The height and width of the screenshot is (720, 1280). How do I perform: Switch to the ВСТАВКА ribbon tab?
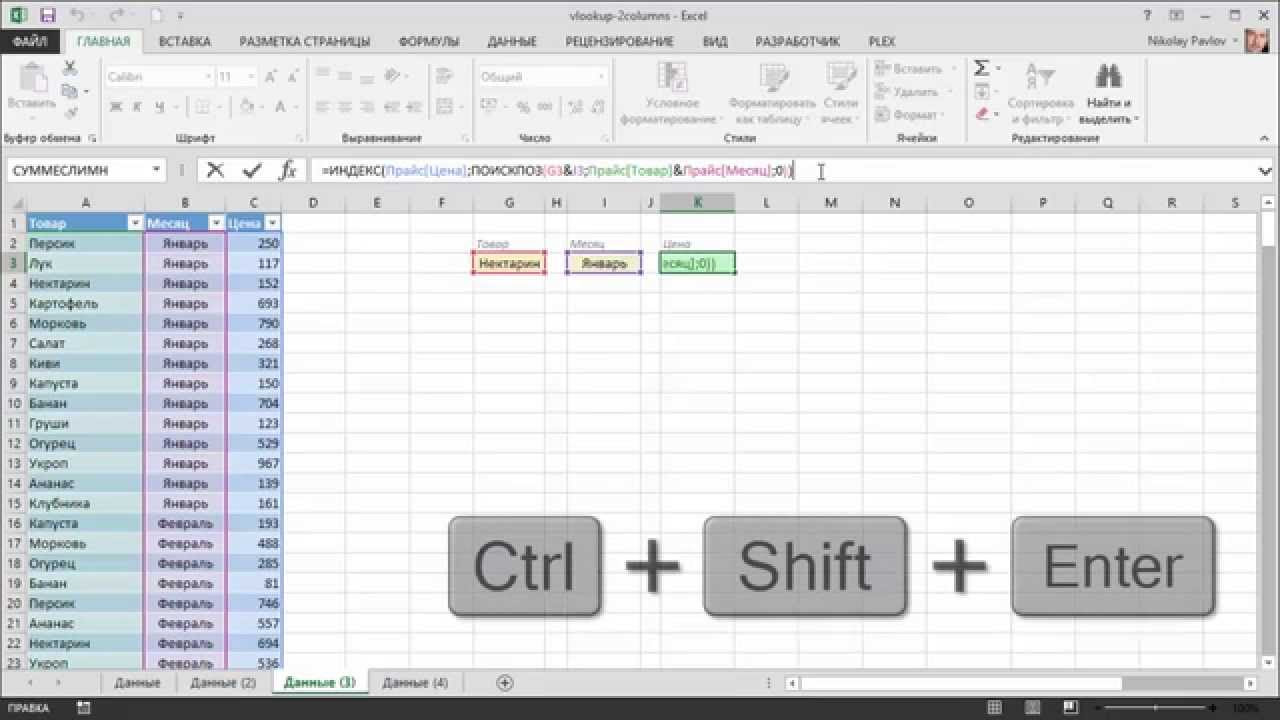(x=184, y=41)
